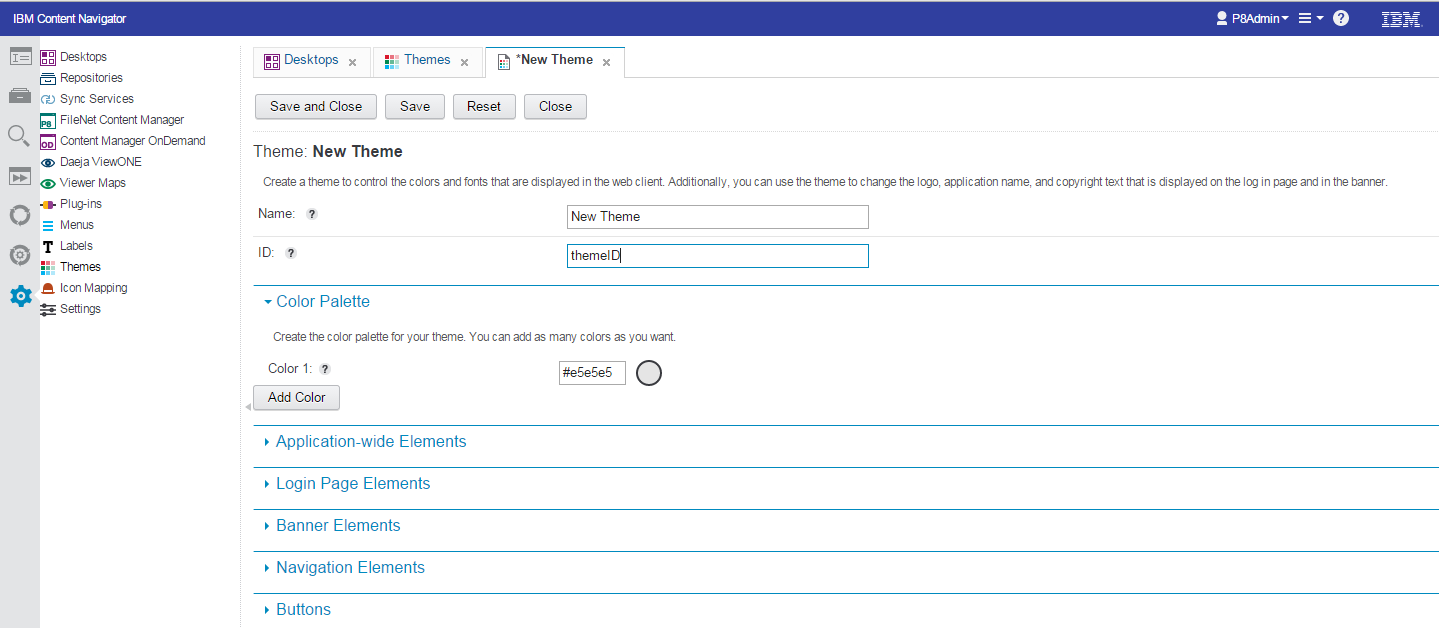
Task: Open Icon Mapping in the tree
Action: [93, 288]
